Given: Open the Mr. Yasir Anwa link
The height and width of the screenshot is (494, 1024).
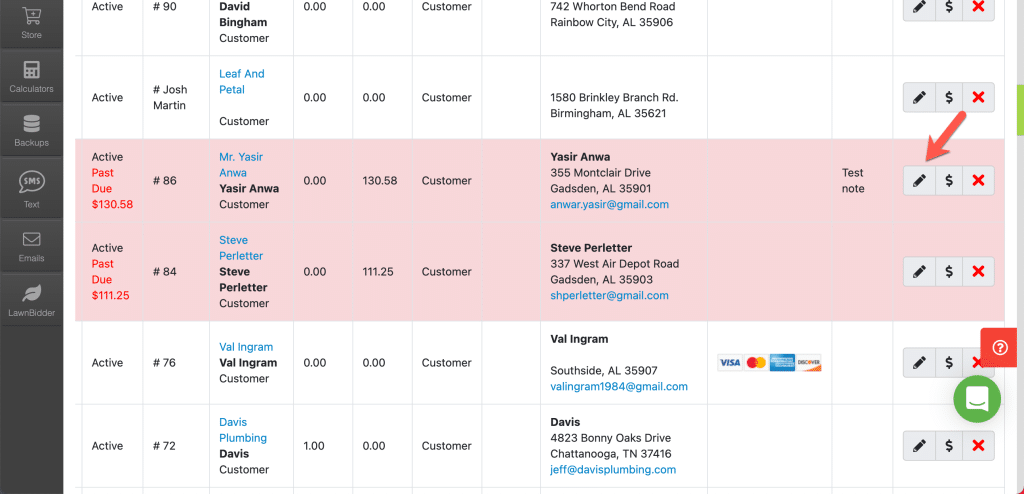Looking at the screenshot, I should coord(241,165).
